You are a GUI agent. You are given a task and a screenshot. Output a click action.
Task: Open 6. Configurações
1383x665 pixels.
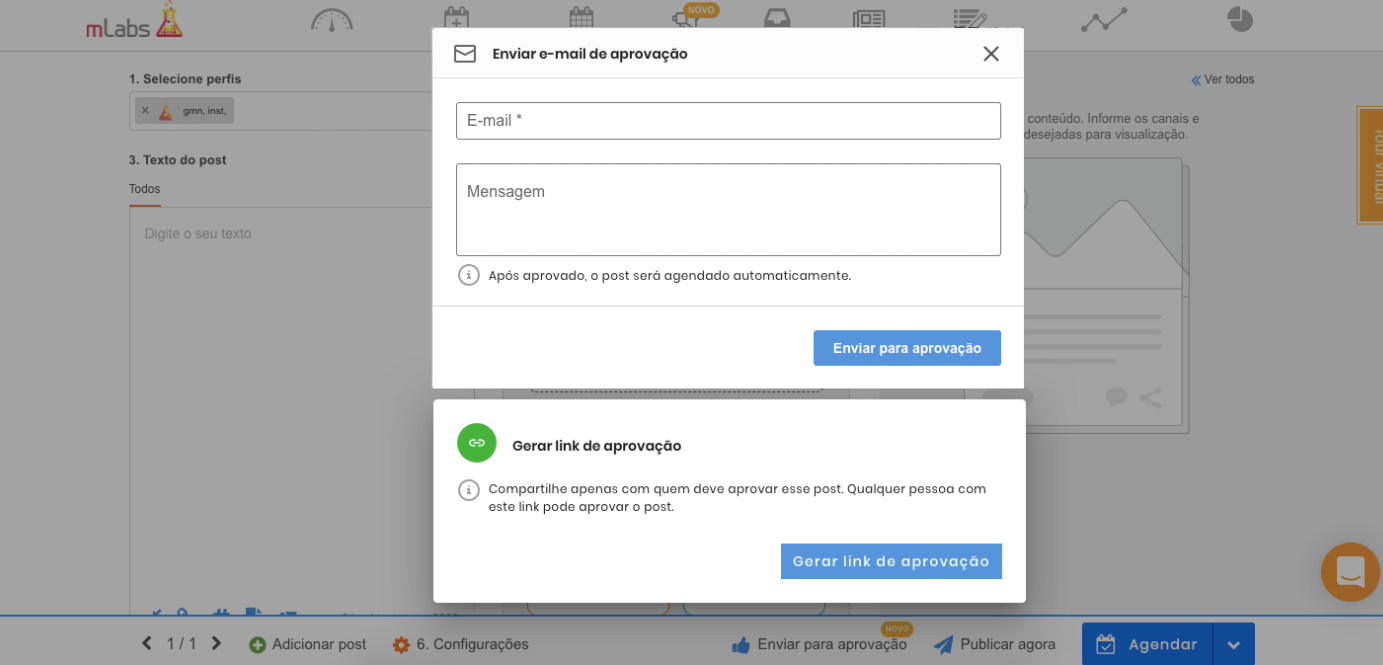point(461,645)
